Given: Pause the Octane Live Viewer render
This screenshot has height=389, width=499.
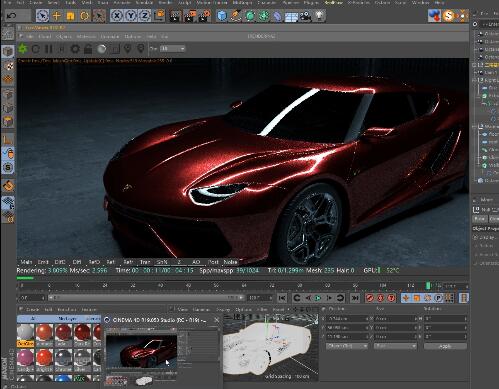Looking at the screenshot, I should (x=49, y=49).
